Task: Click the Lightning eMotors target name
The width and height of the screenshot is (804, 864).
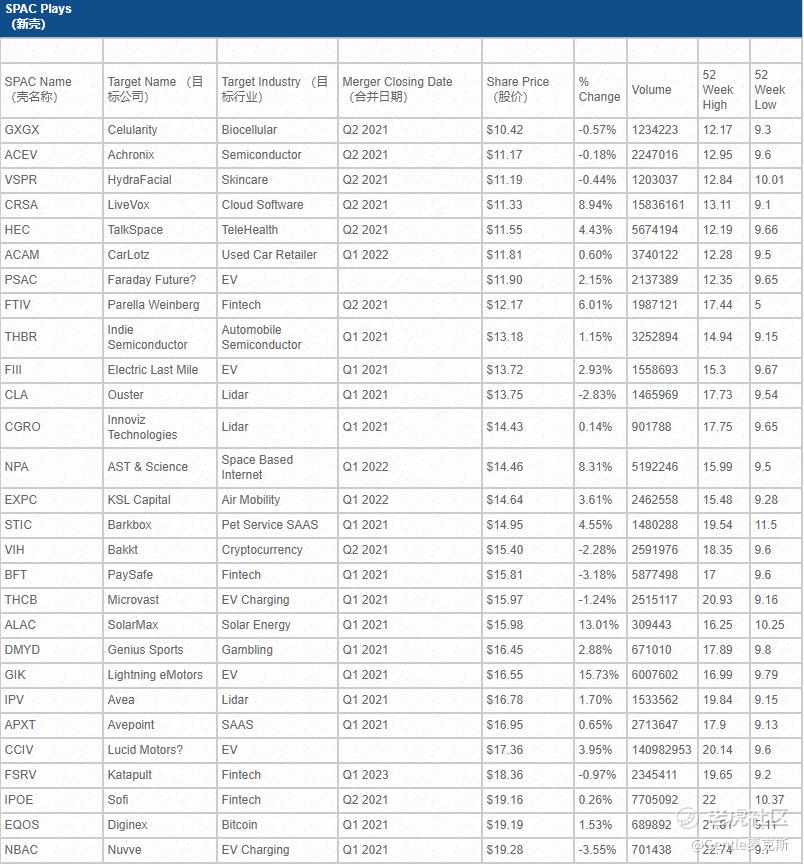Action: tap(155, 675)
